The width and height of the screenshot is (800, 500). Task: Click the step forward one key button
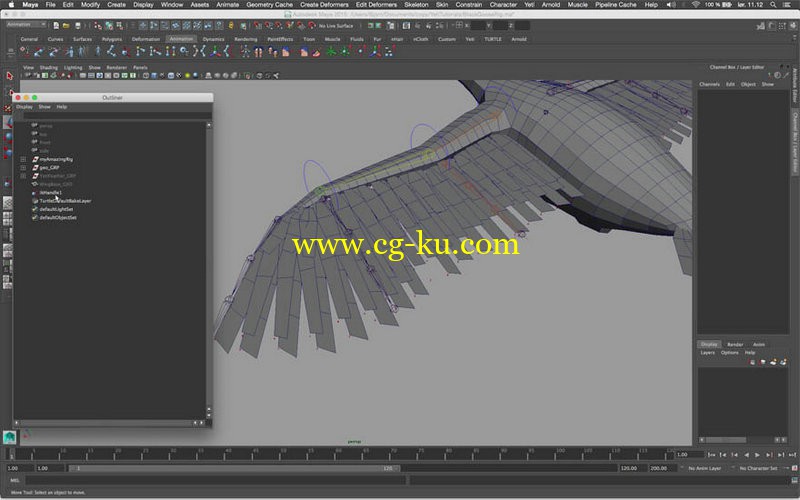pyautogui.click(x=769, y=455)
